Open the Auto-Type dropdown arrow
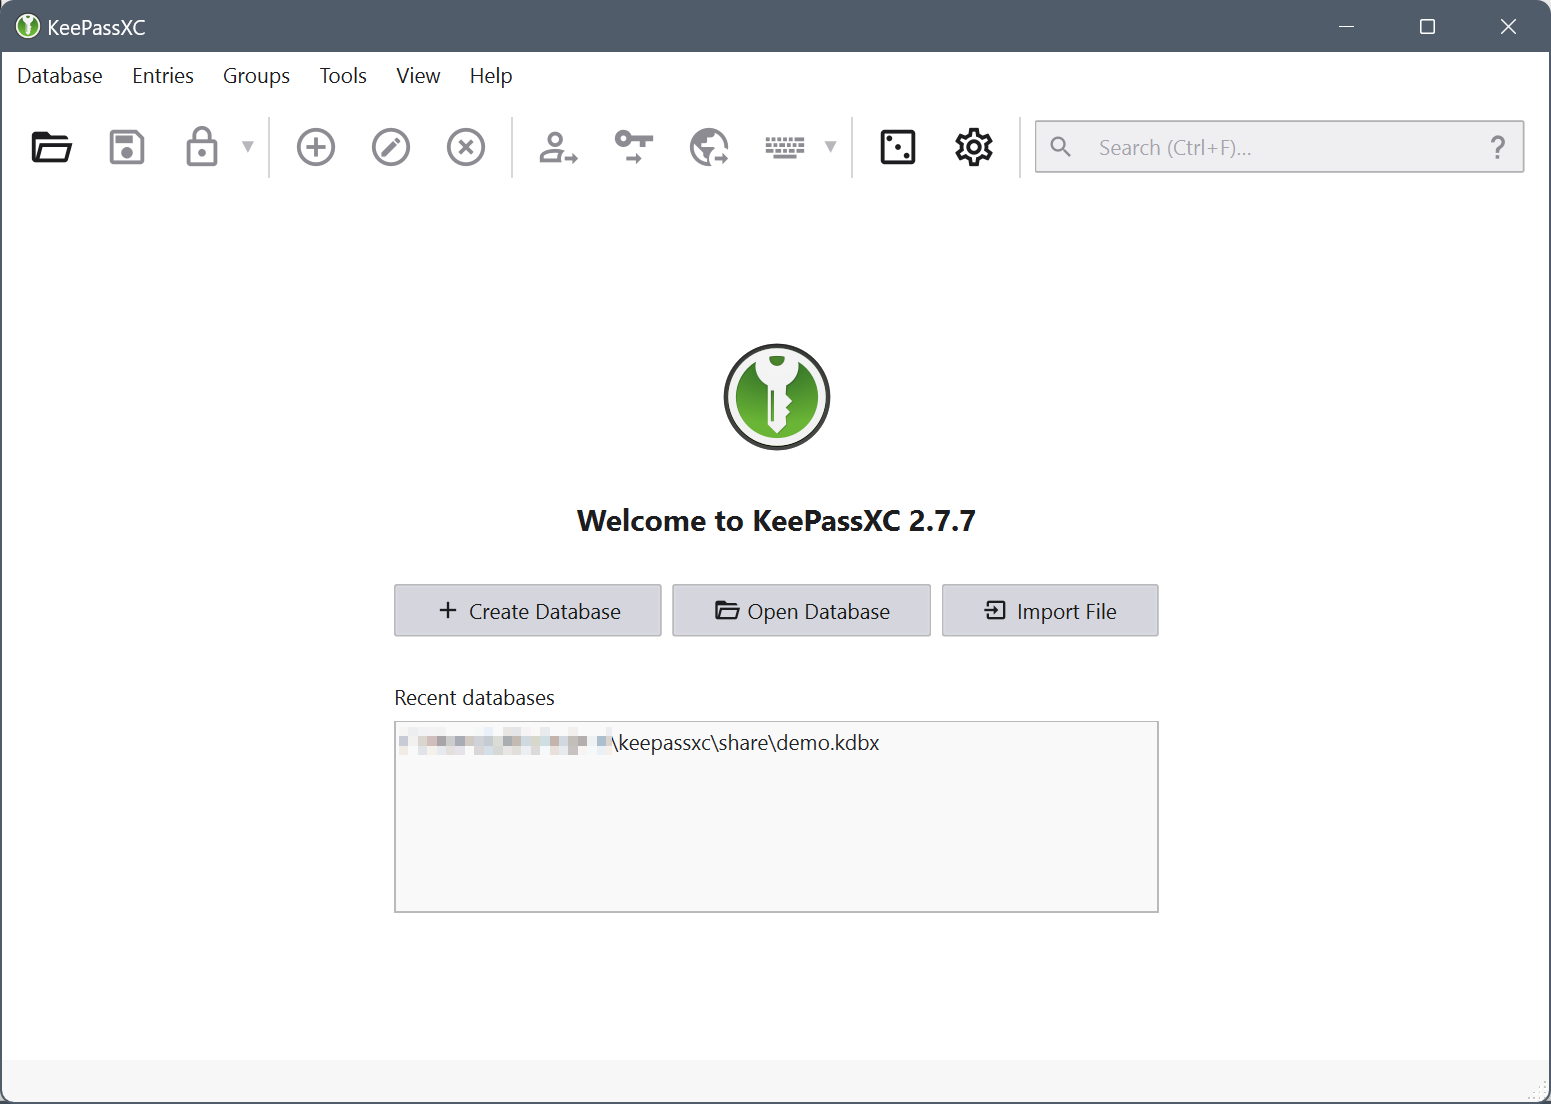This screenshot has width=1551, height=1104. tap(831, 147)
